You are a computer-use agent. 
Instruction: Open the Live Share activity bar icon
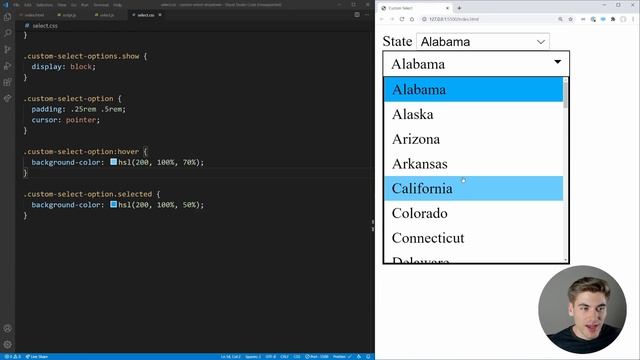click(x=7, y=98)
